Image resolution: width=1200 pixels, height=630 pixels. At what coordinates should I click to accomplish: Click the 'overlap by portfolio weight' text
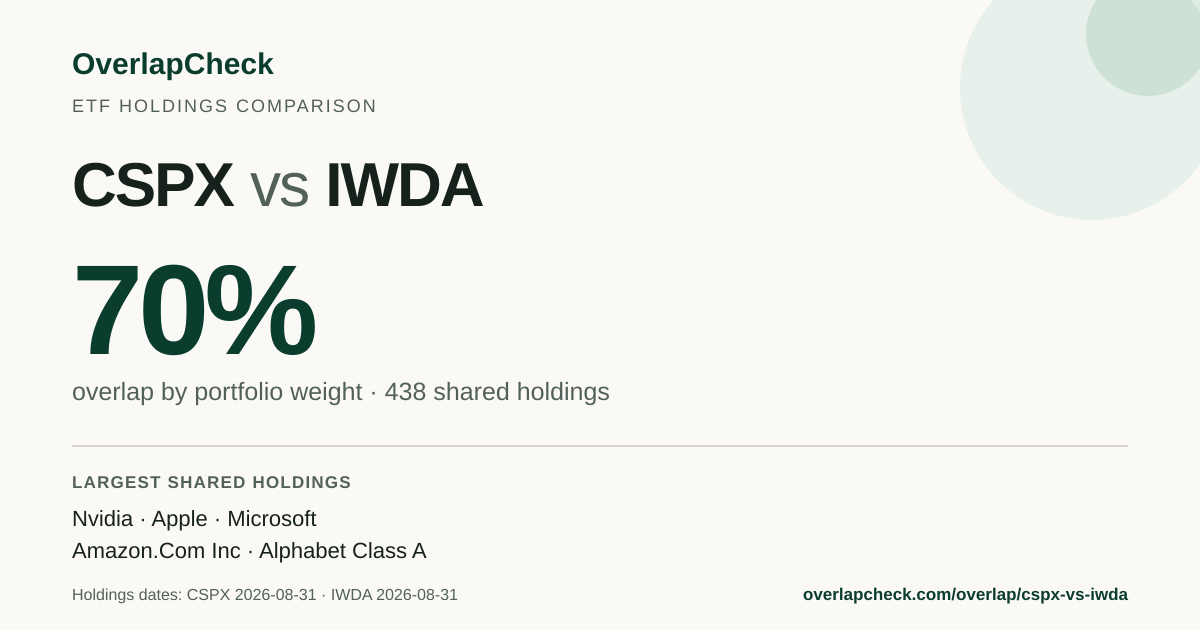click(217, 392)
